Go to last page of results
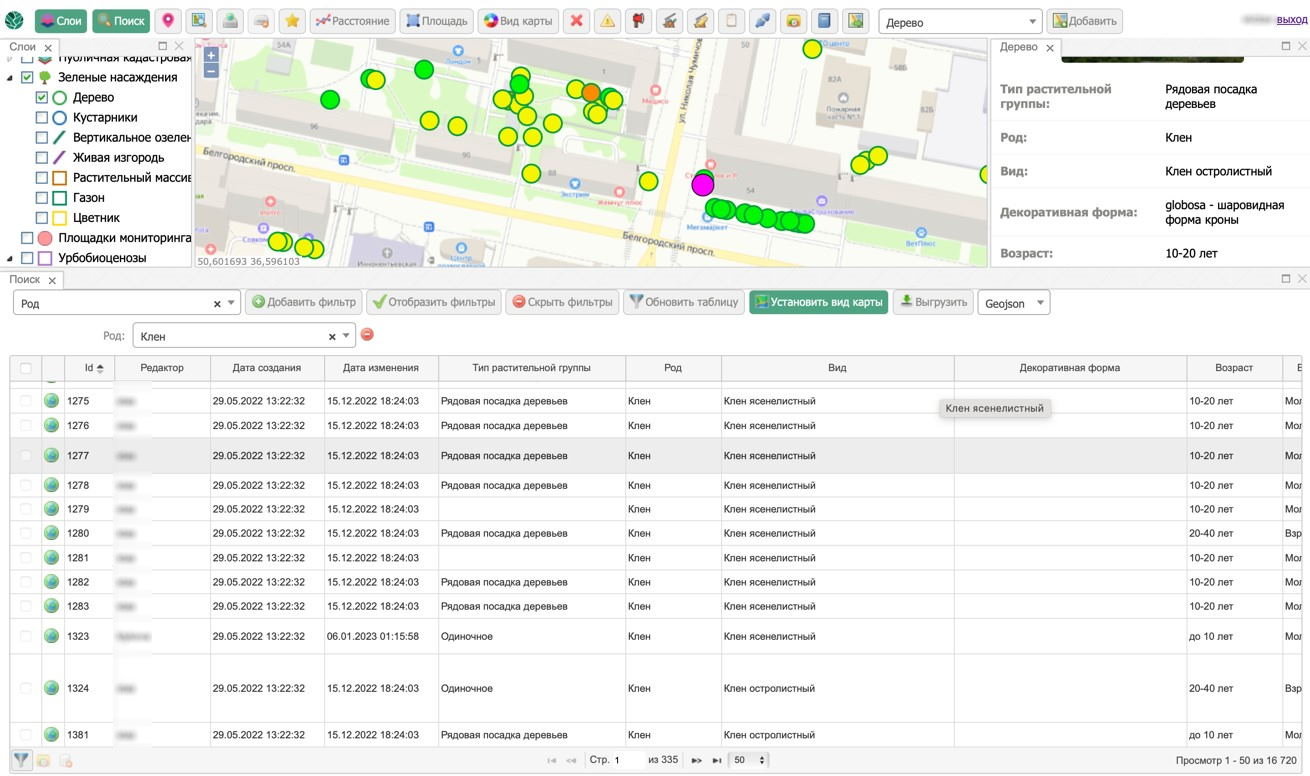Image resolution: width=1310 pixels, height=776 pixels. point(716,760)
